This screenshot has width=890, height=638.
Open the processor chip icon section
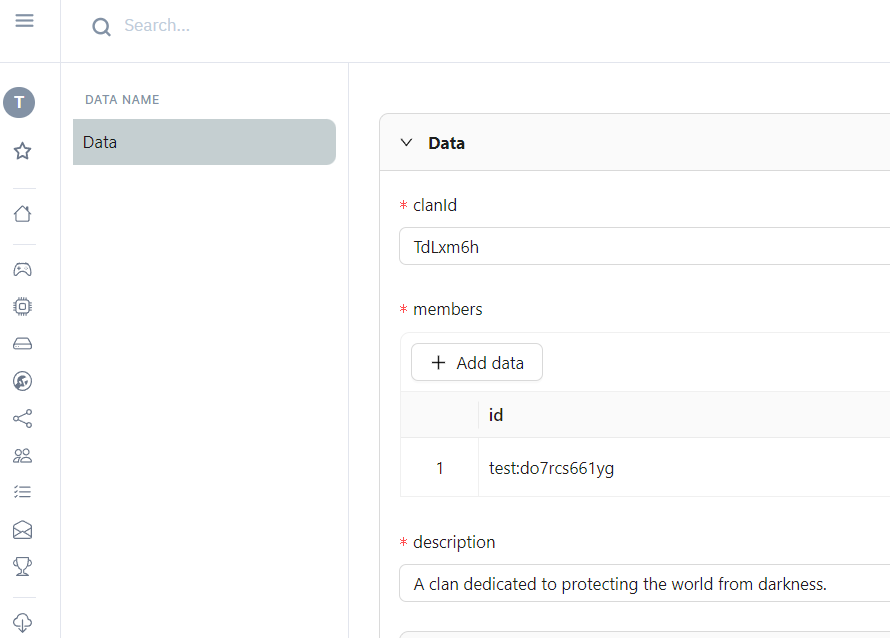[x=23, y=307]
